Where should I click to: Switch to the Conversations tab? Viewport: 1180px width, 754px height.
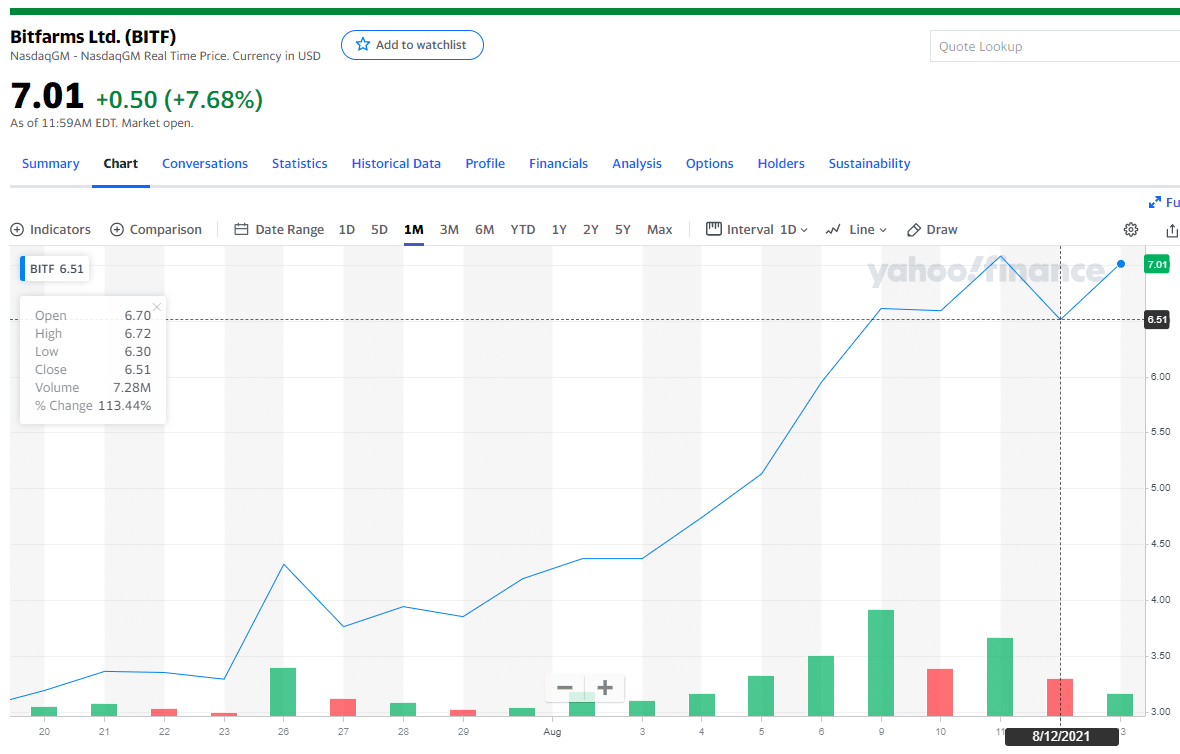click(205, 163)
